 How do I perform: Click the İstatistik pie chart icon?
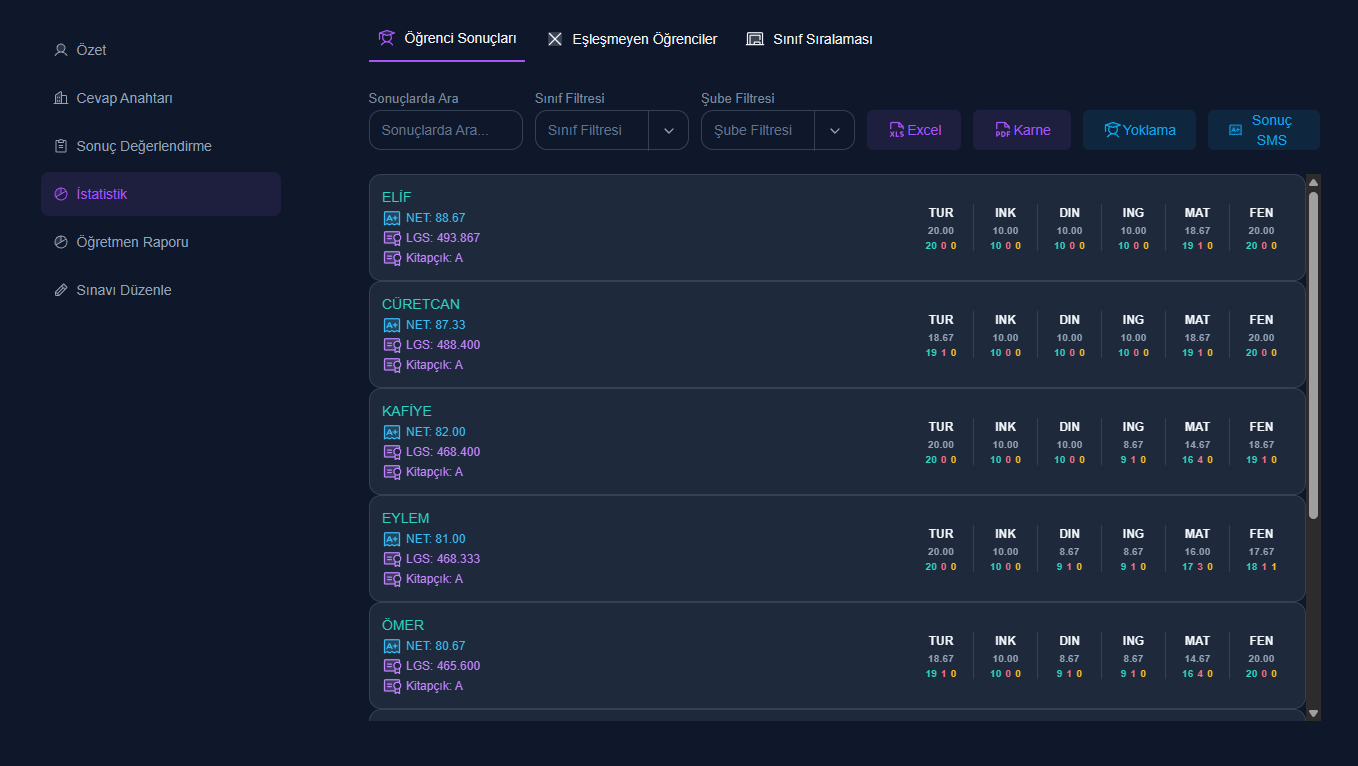pyautogui.click(x=61, y=194)
